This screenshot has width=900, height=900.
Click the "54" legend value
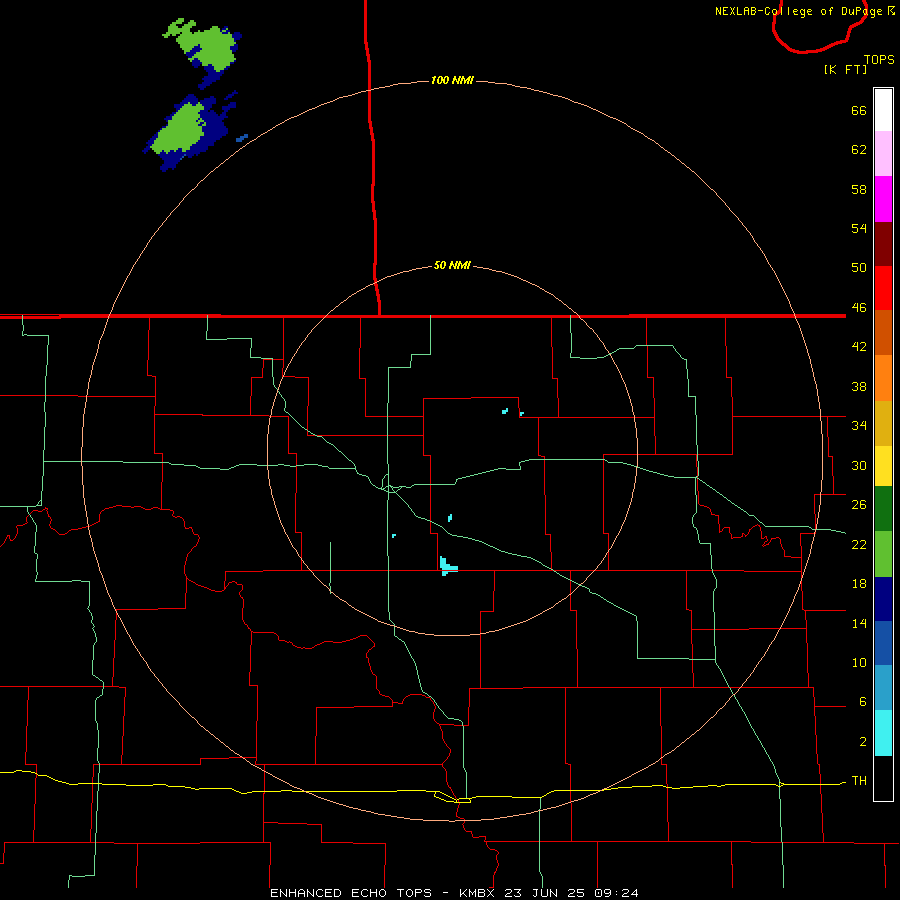click(x=859, y=228)
